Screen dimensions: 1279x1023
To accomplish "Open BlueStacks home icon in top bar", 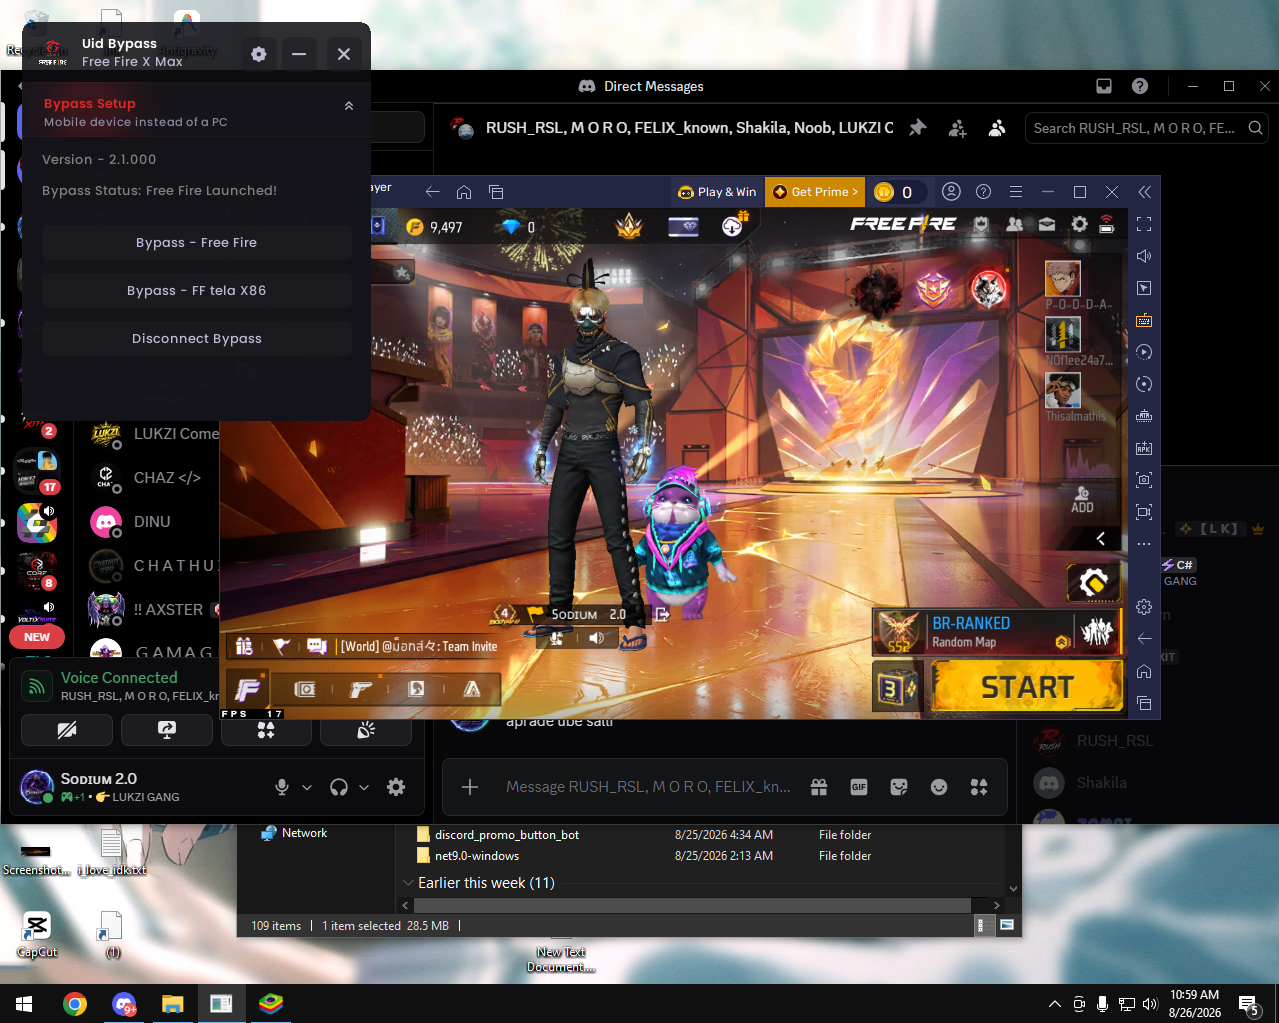I will point(464,192).
